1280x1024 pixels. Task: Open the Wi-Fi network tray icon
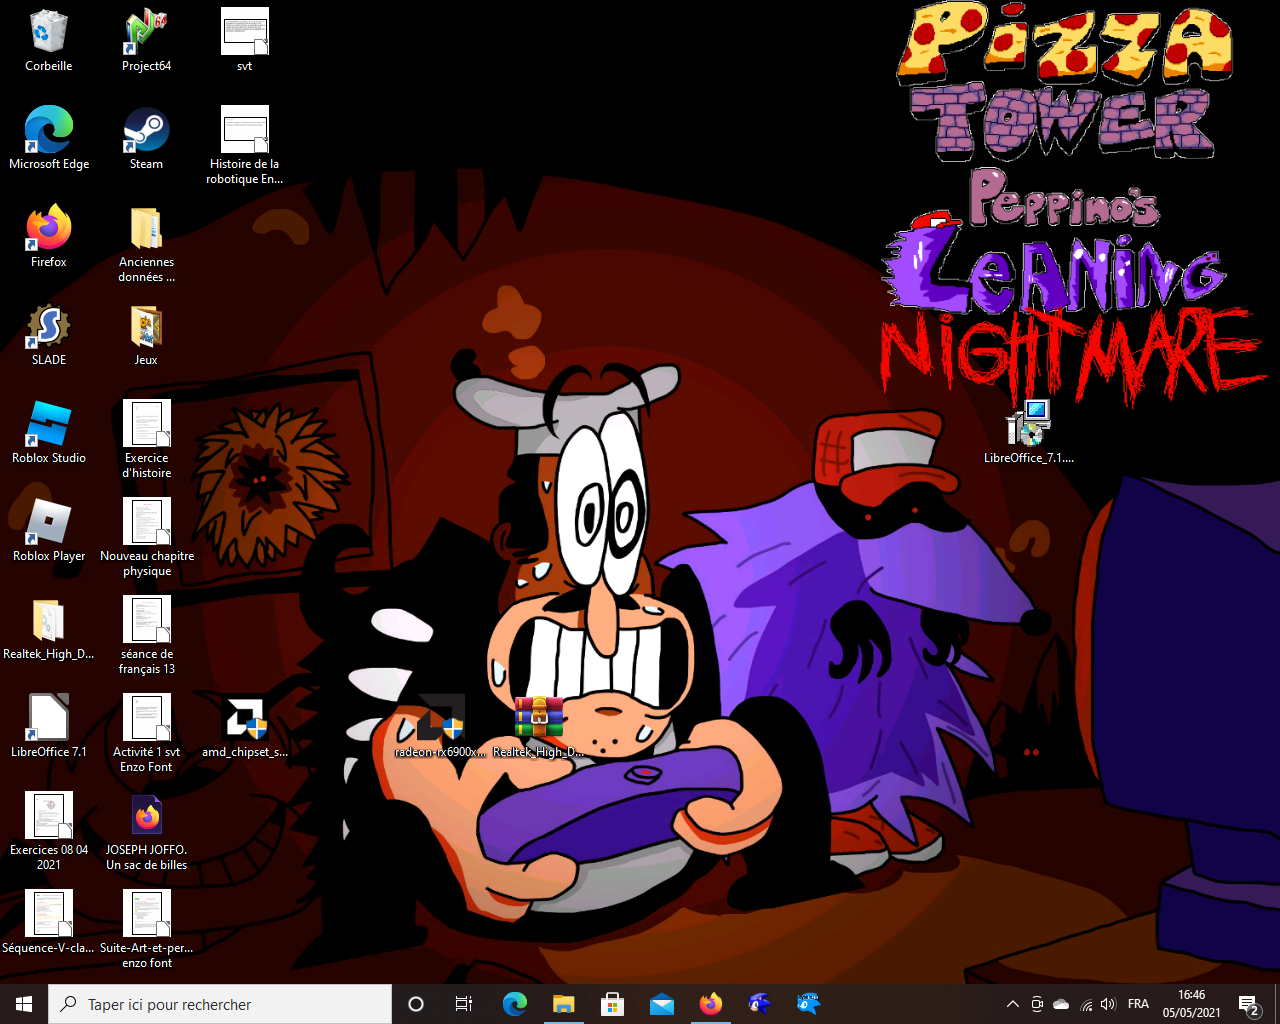click(1086, 1004)
